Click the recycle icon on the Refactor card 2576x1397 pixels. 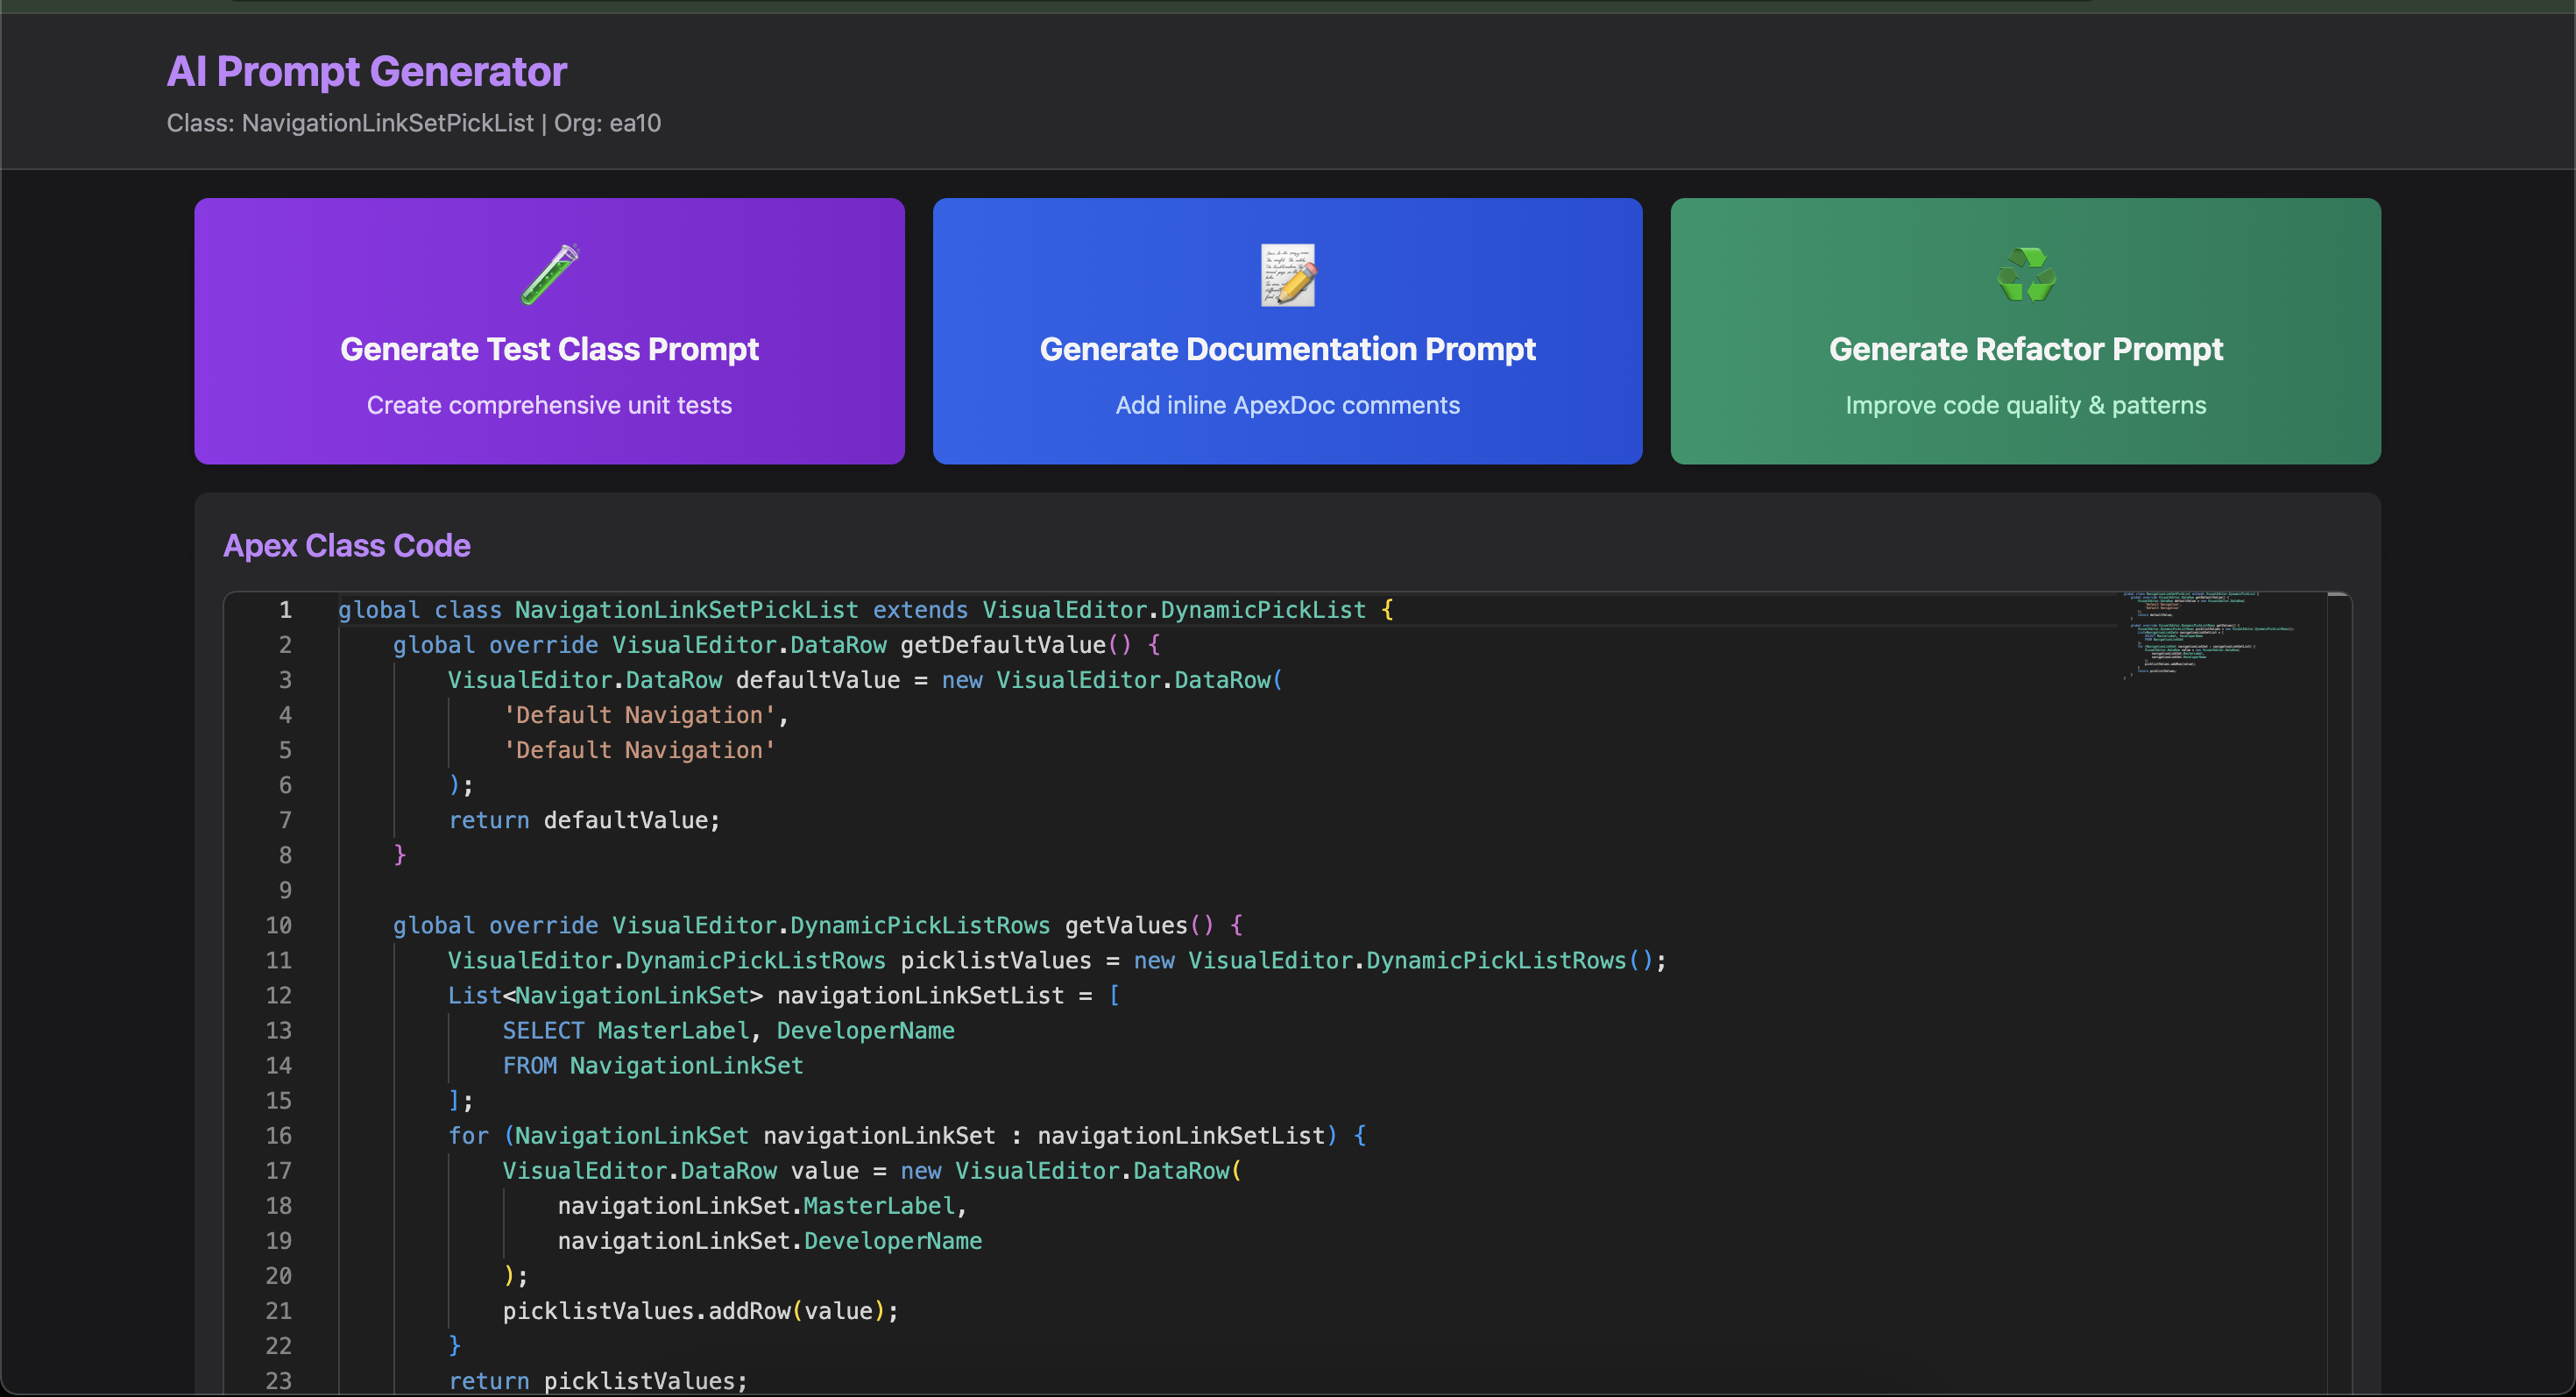click(x=2025, y=275)
